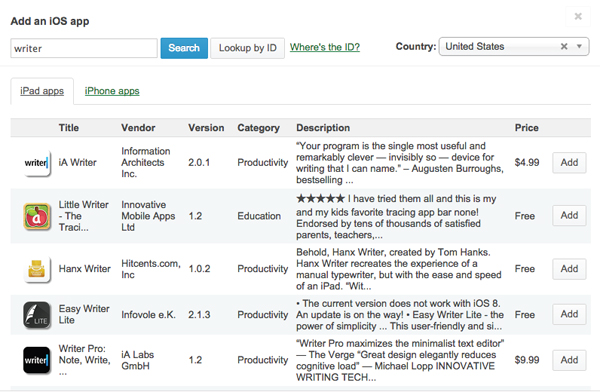Click vendor Innovative Mobile Apps Ltd
This screenshot has height=392, width=600.
tap(148, 216)
